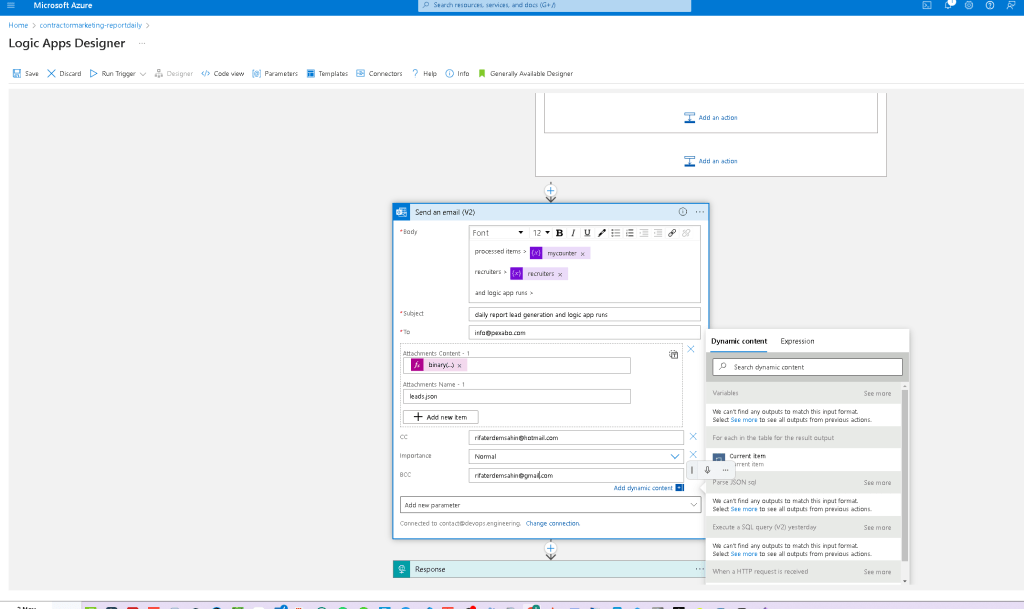Click Search dynamic content box
Viewport: 1024px width, 609px height.
coord(807,367)
